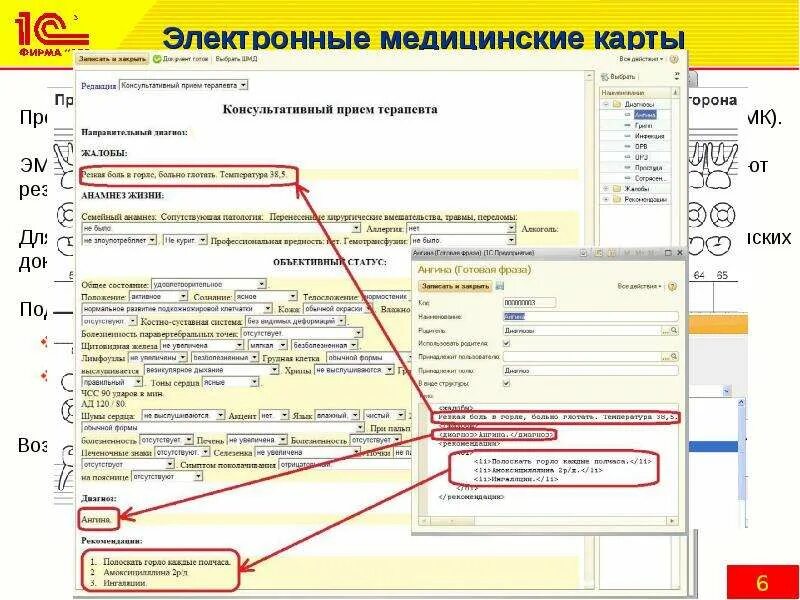Collapse the 'Диагнозы' tree node

coord(606,104)
